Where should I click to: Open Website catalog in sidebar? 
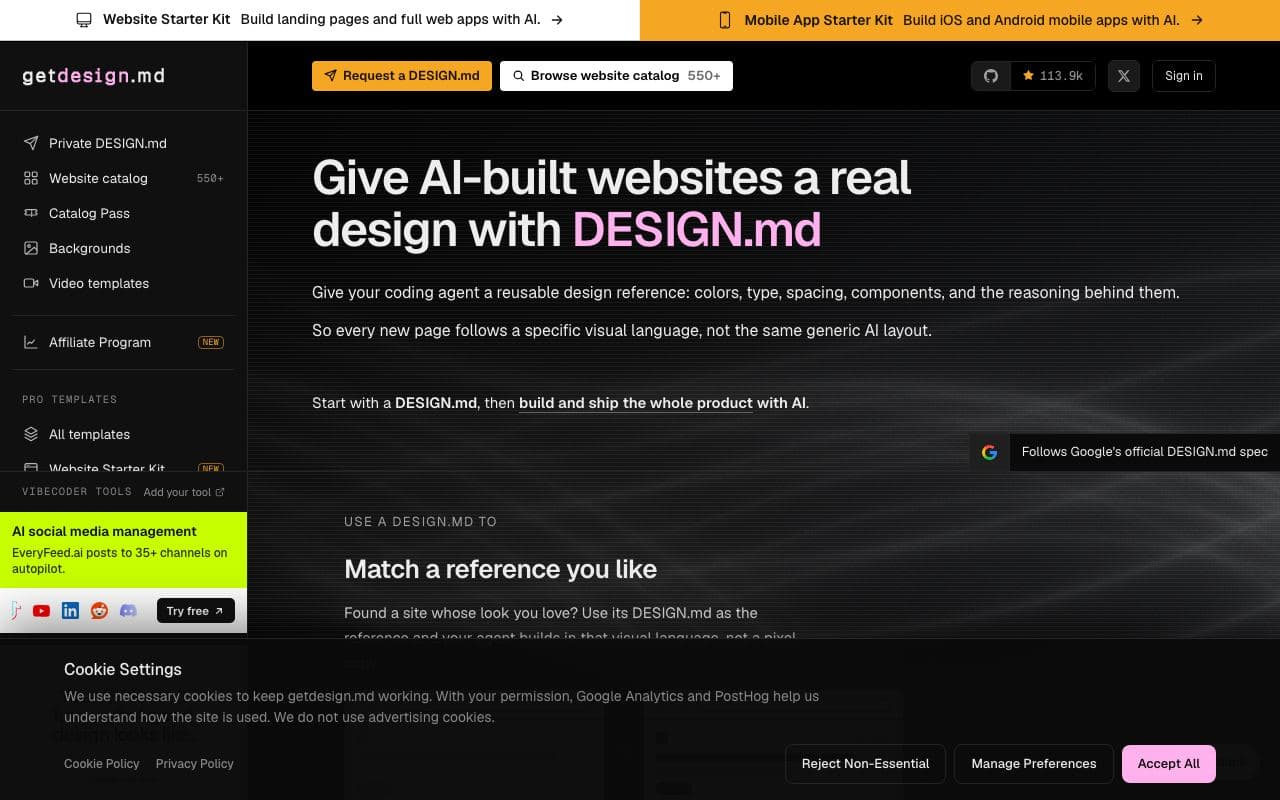[123, 178]
